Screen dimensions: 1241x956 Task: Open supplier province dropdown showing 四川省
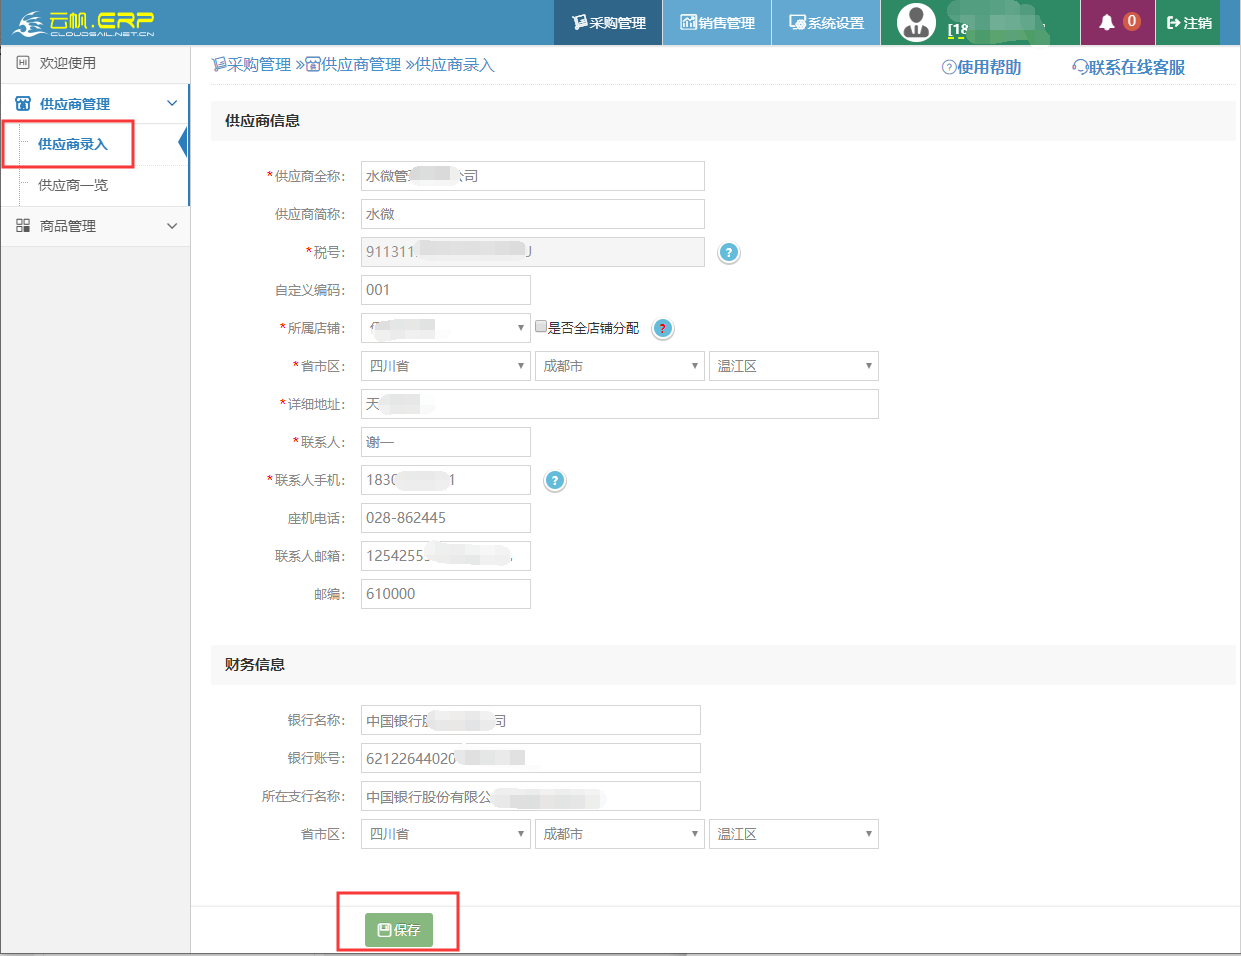[445, 366]
